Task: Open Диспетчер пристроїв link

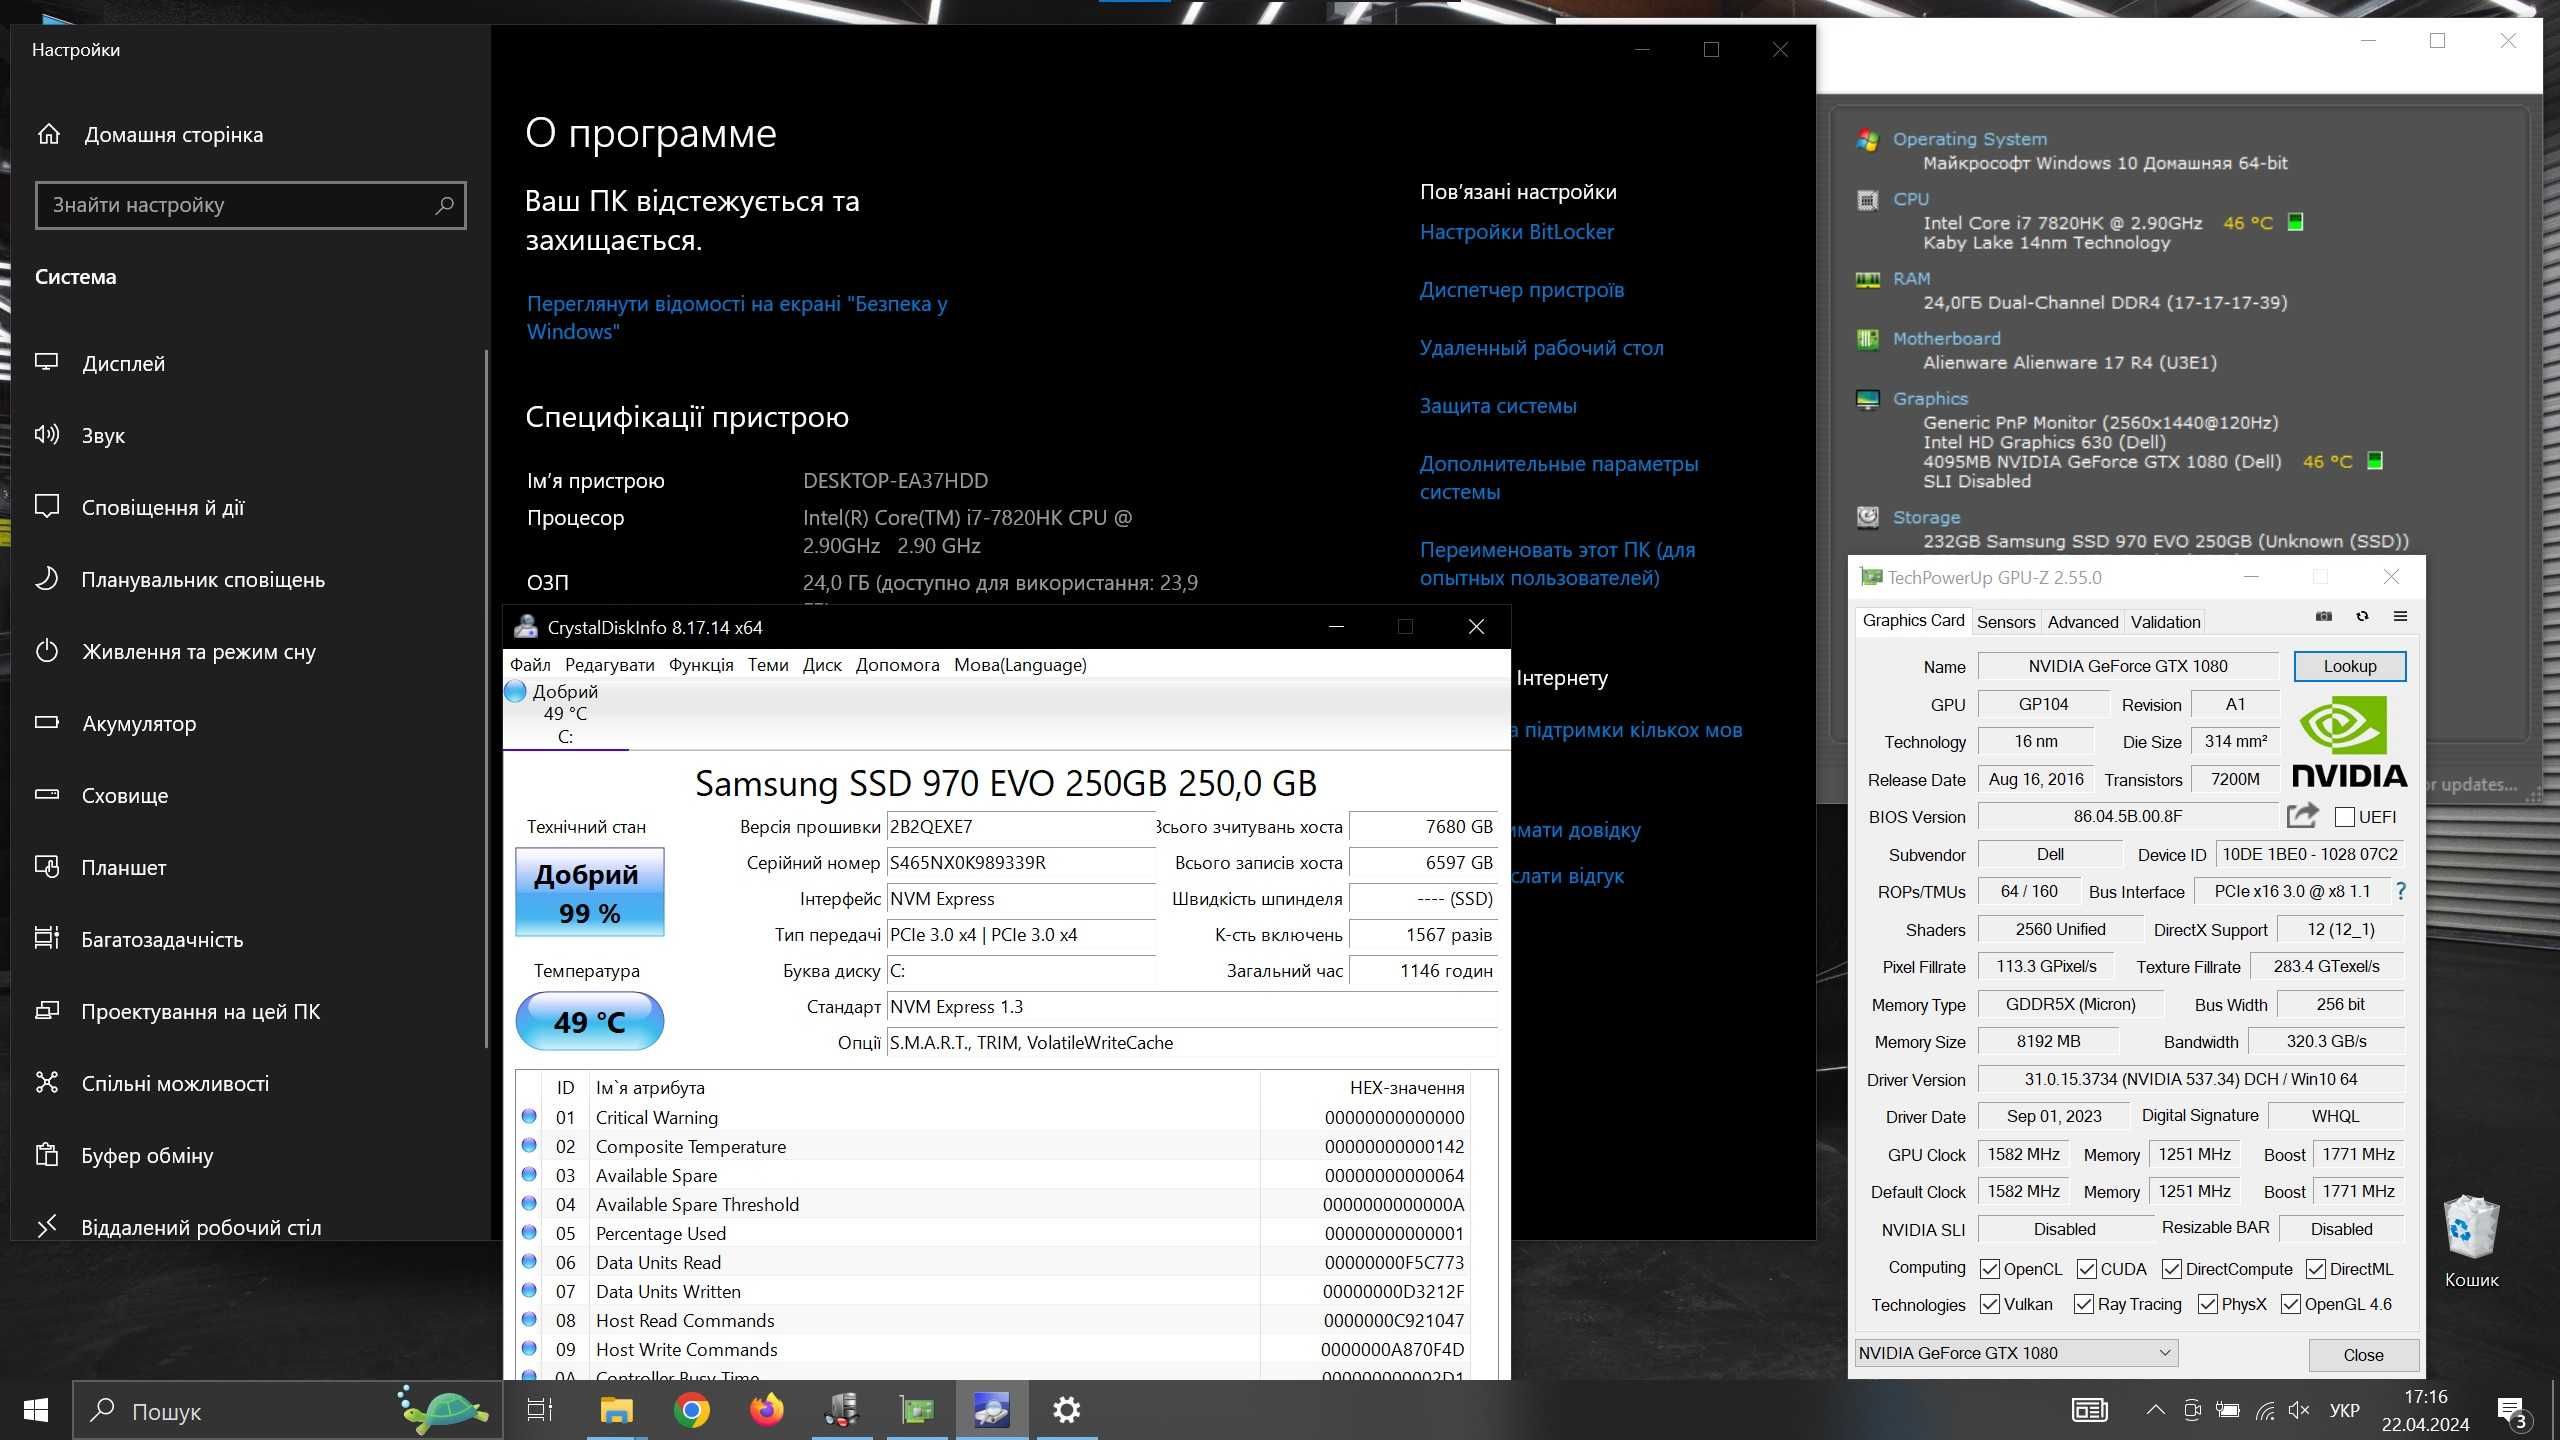Action: pyautogui.click(x=1522, y=290)
